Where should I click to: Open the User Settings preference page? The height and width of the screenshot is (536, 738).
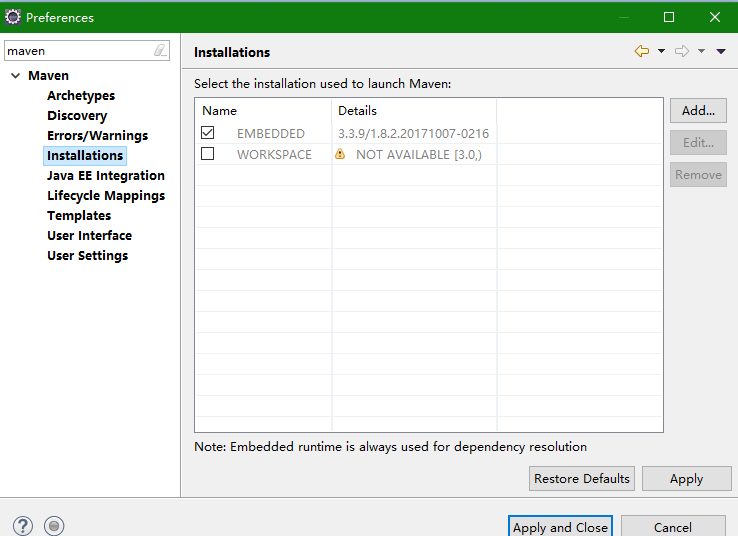click(87, 256)
